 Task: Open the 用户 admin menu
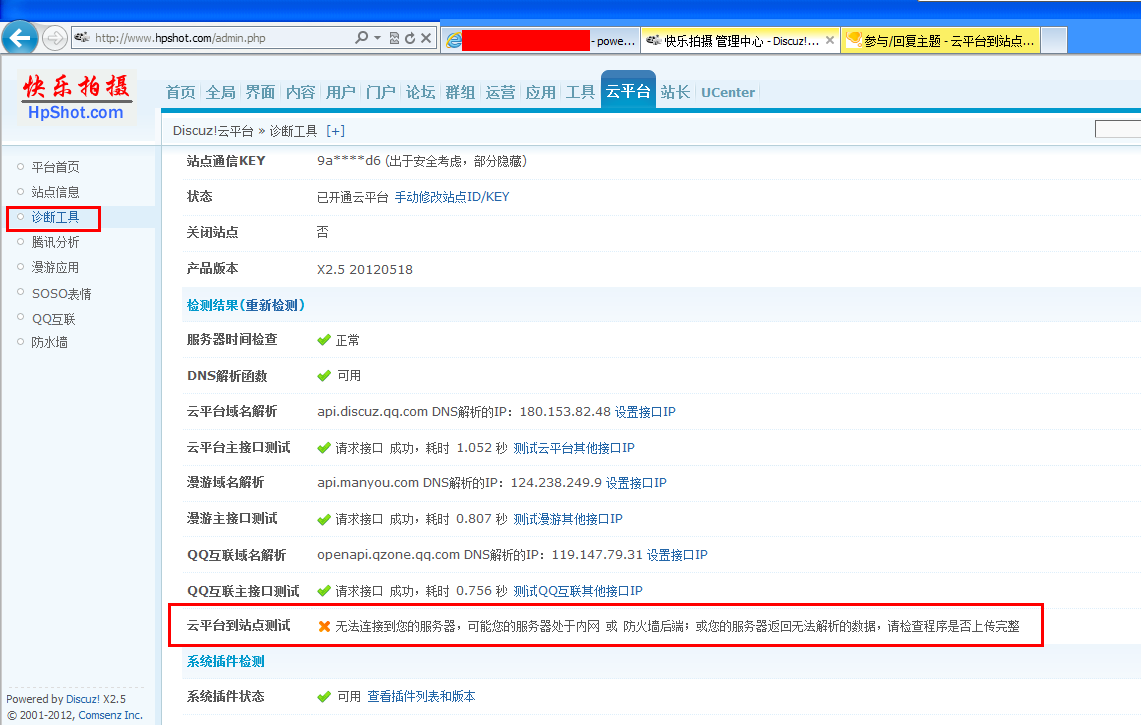(x=341, y=92)
